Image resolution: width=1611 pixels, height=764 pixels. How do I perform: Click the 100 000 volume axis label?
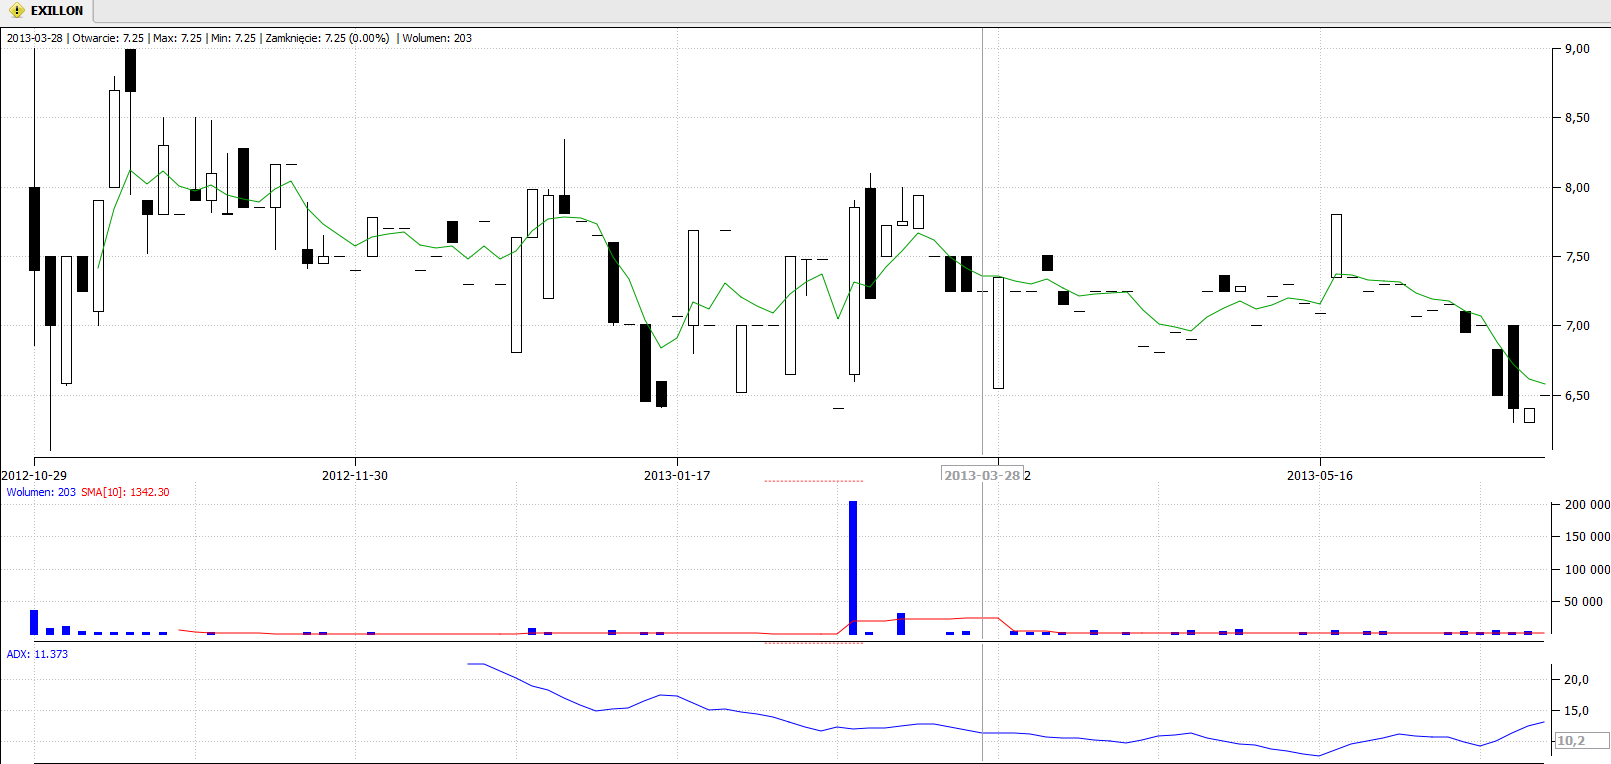click(1587, 570)
